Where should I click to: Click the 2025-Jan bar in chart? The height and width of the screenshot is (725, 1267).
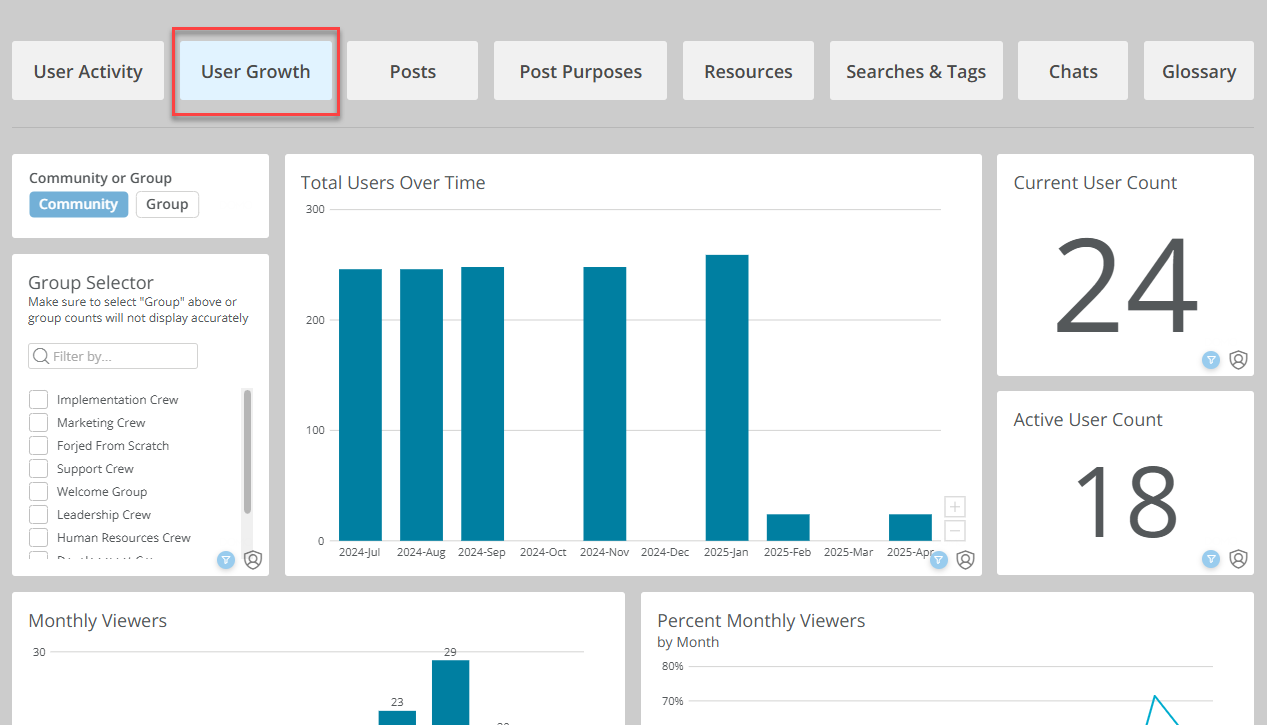coord(727,398)
